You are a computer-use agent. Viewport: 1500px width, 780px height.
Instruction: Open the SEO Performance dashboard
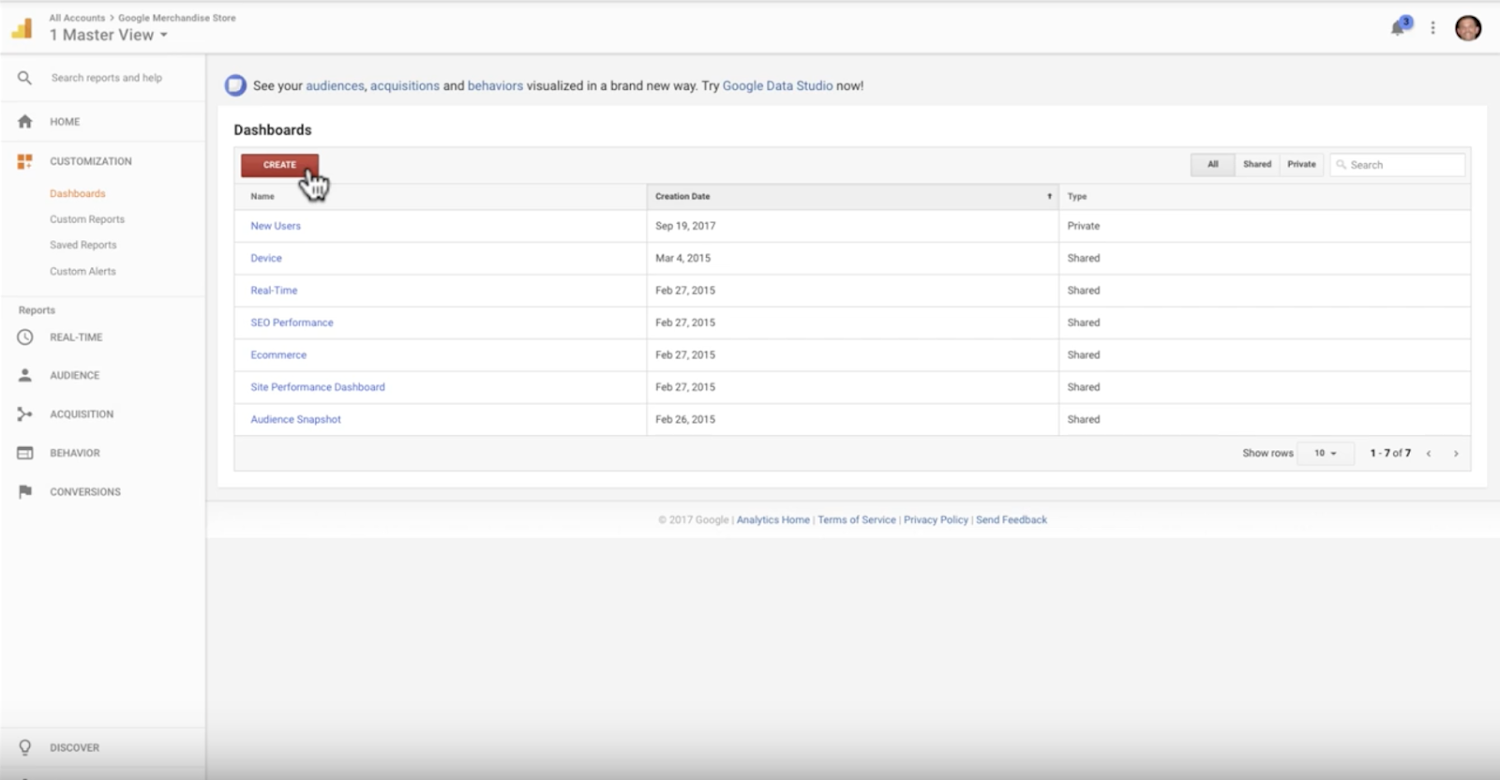point(292,323)
